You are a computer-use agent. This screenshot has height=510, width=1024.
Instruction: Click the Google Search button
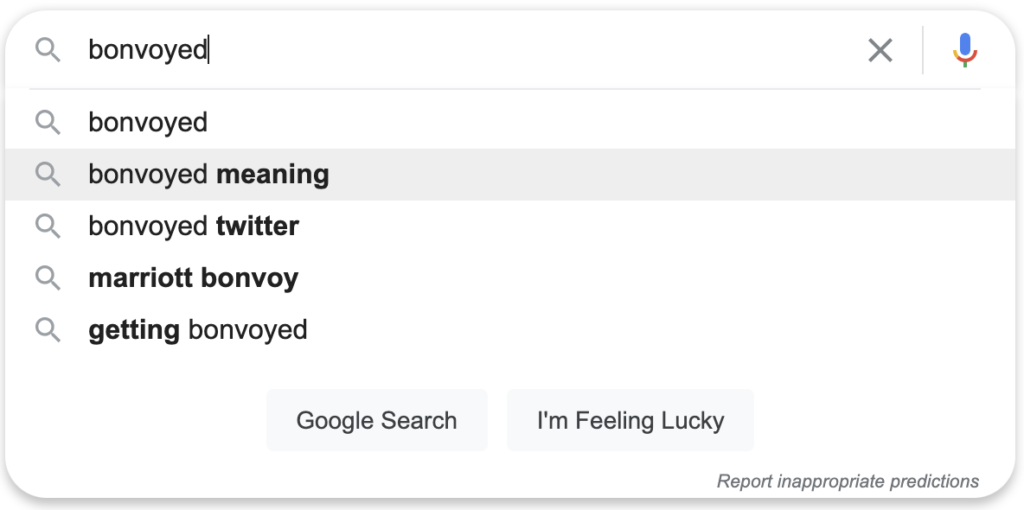tap(377, 420)
